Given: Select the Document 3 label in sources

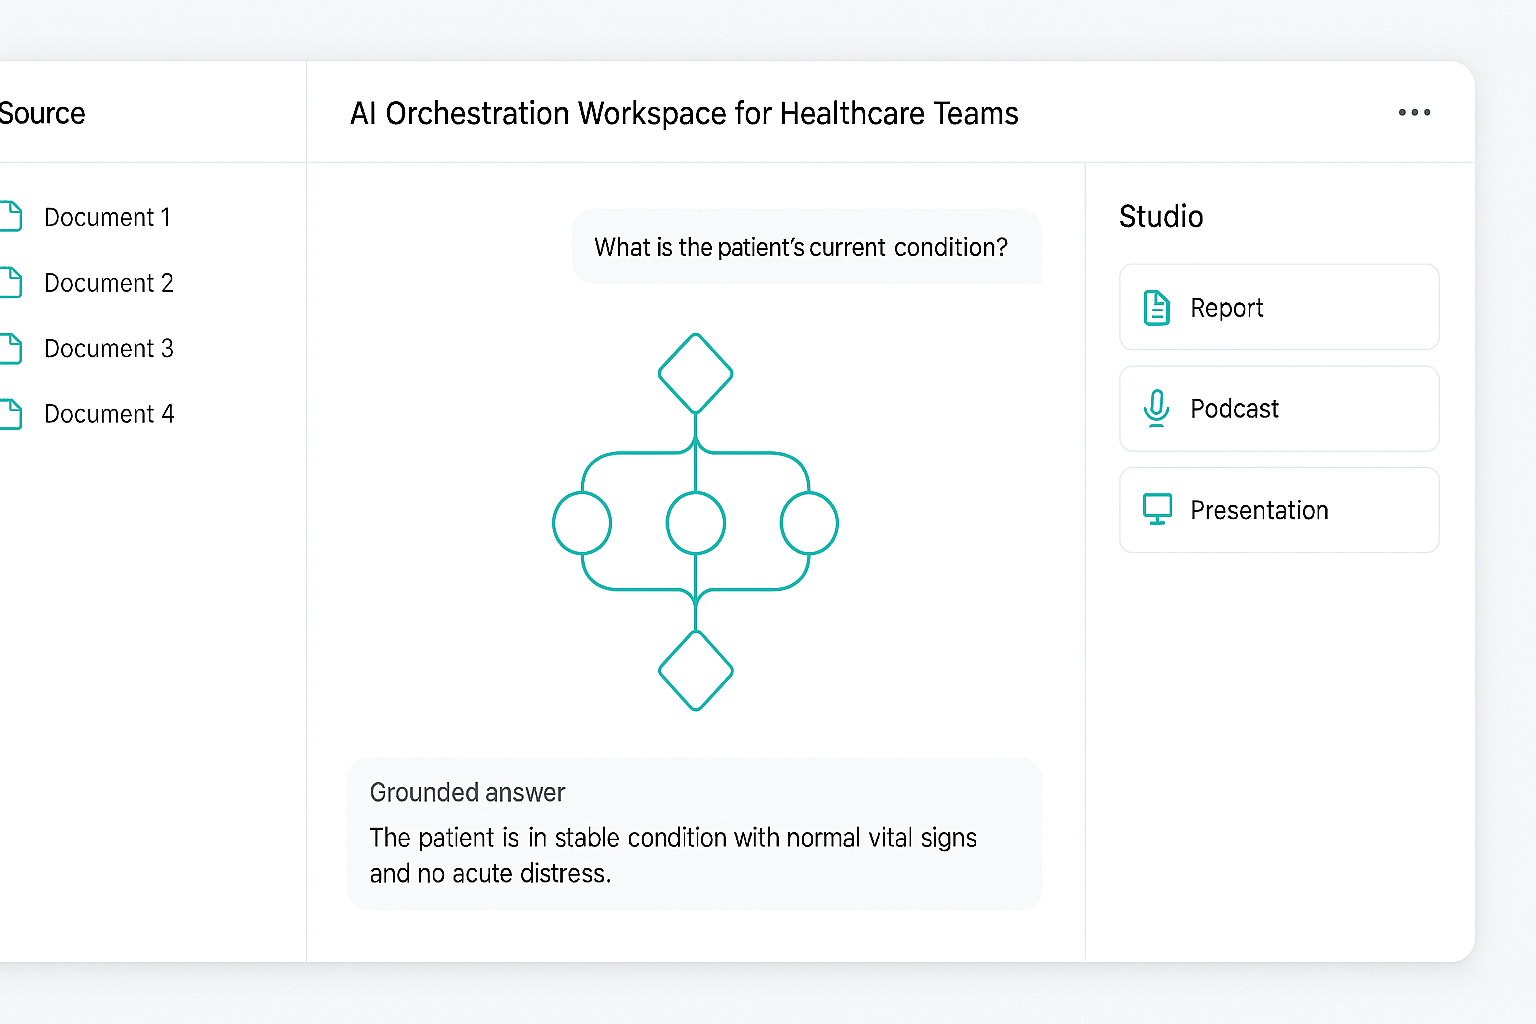Looking at the screenshot, I should [109, 348].
